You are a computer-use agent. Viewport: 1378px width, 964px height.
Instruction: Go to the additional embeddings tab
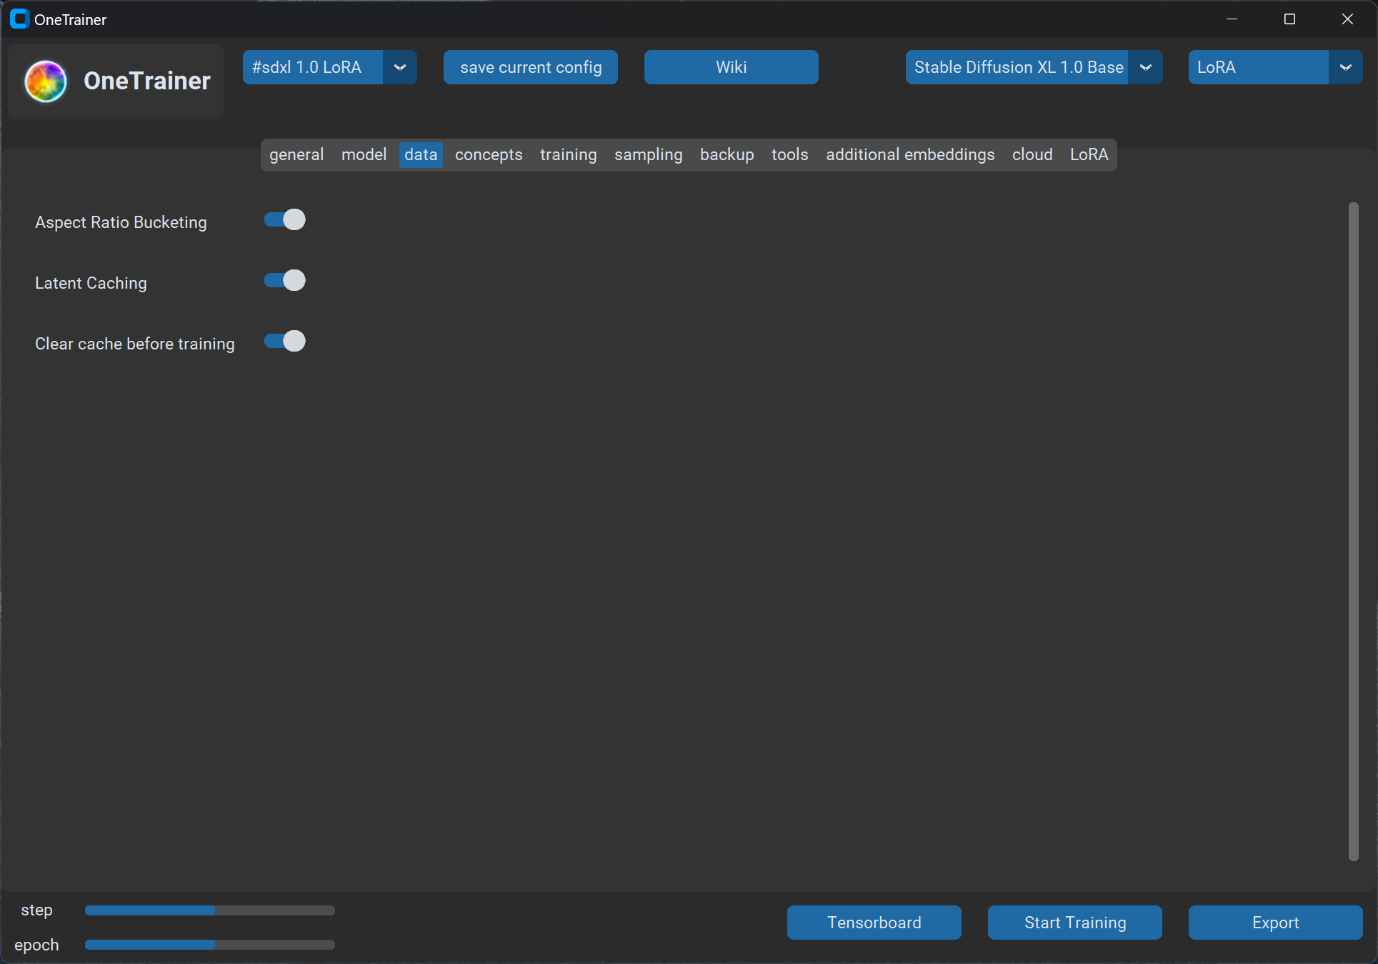(x=910, y=155)
